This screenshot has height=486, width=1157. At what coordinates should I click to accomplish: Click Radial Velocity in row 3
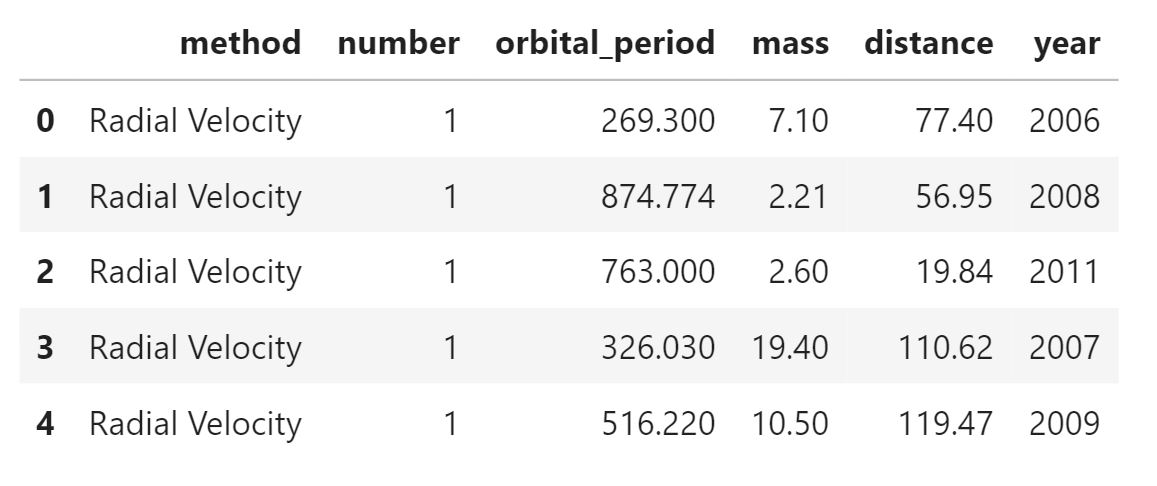pyautogui.click(x=196, y=348)
